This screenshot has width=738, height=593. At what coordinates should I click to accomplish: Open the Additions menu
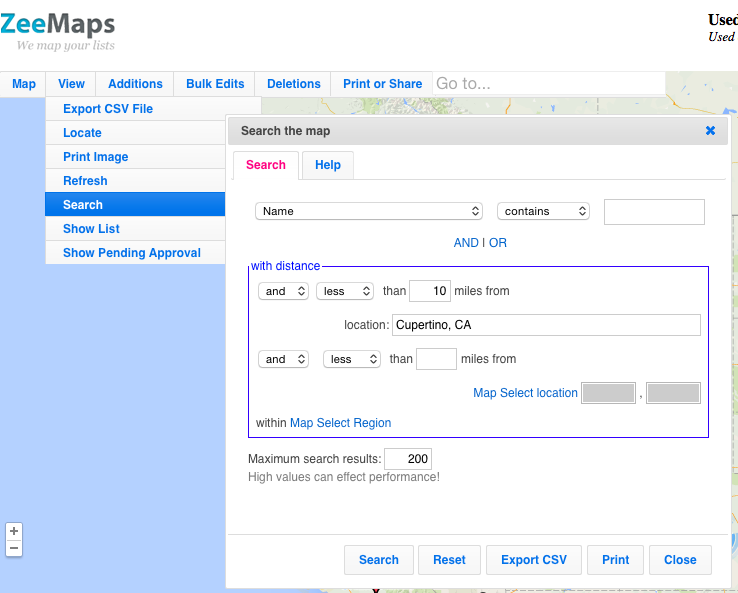click(135, 84)
